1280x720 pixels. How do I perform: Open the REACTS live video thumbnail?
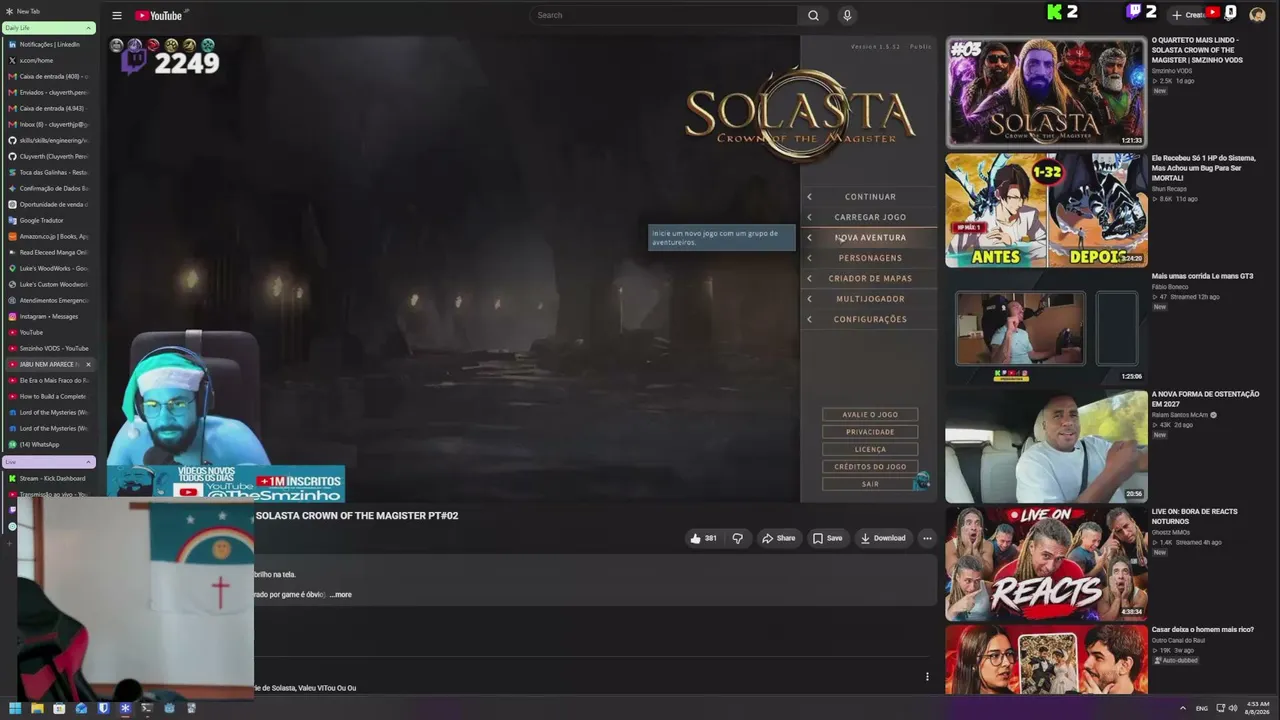pos(1046,564)
